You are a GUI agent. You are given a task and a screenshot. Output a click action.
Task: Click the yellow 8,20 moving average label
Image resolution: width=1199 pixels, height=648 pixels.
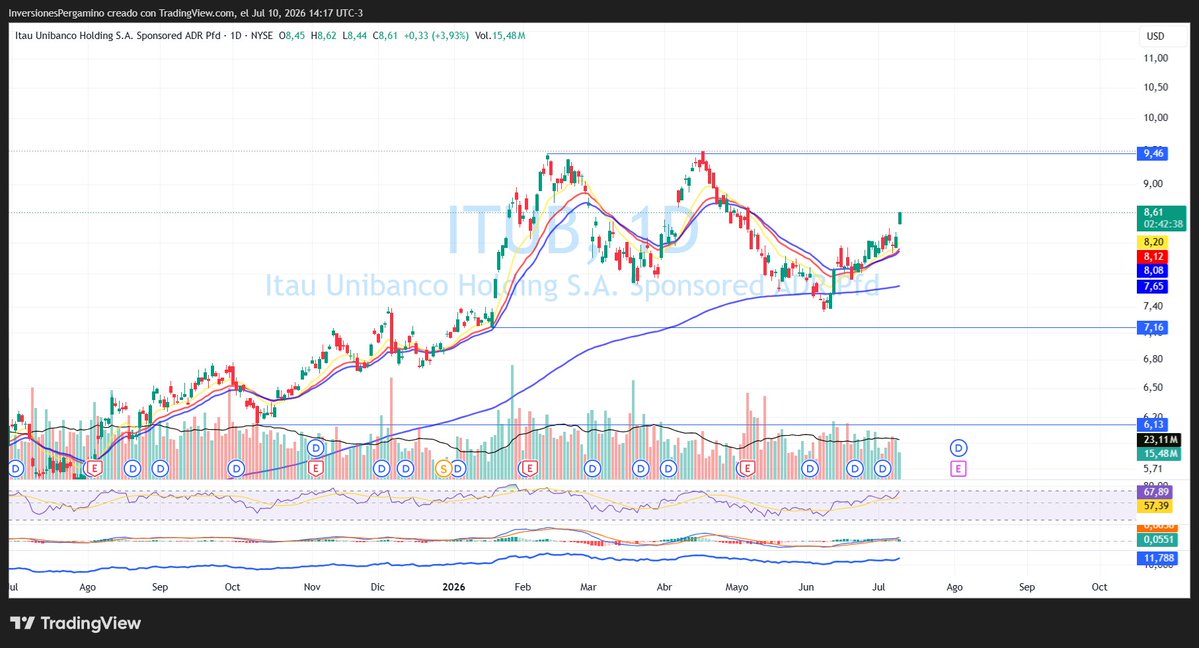pos(1152,242)
